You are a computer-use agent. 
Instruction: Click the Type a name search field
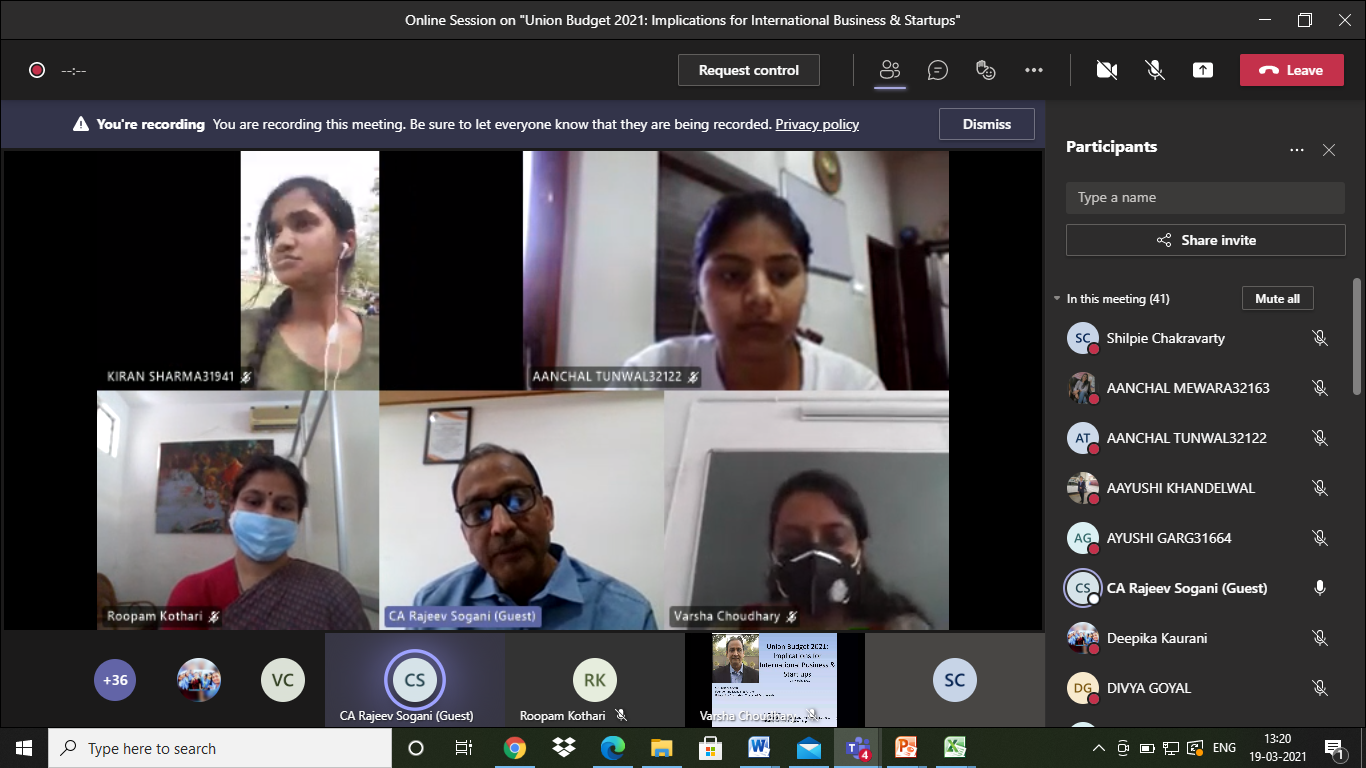point(1205,198)
